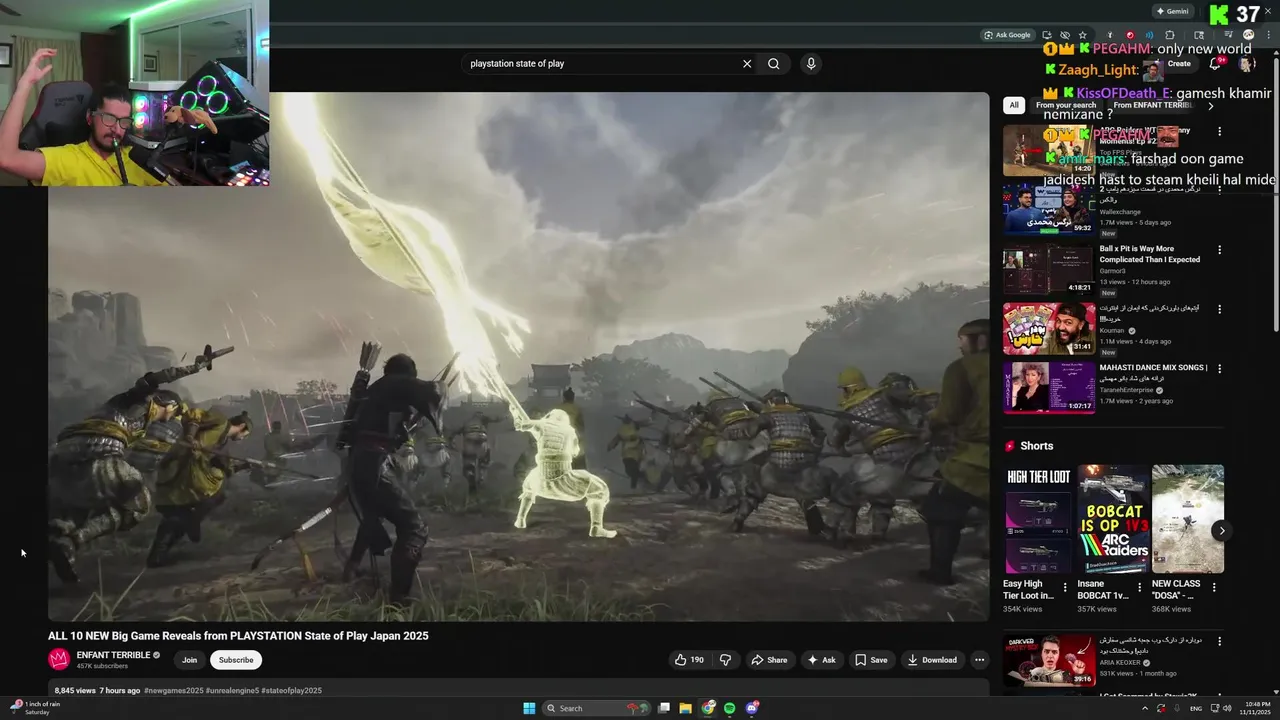This screenshot has height=720, width=1280.
Task: Open YouTube account avatar menu
Action: click(1247, 64)
